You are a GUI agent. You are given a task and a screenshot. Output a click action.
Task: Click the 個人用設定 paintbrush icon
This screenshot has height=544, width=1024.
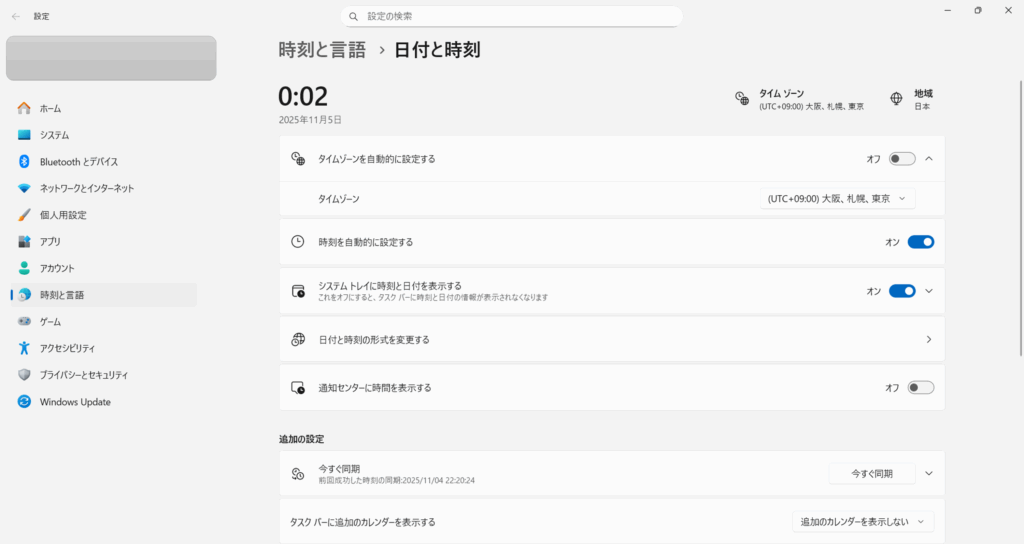tap(24, 215)
